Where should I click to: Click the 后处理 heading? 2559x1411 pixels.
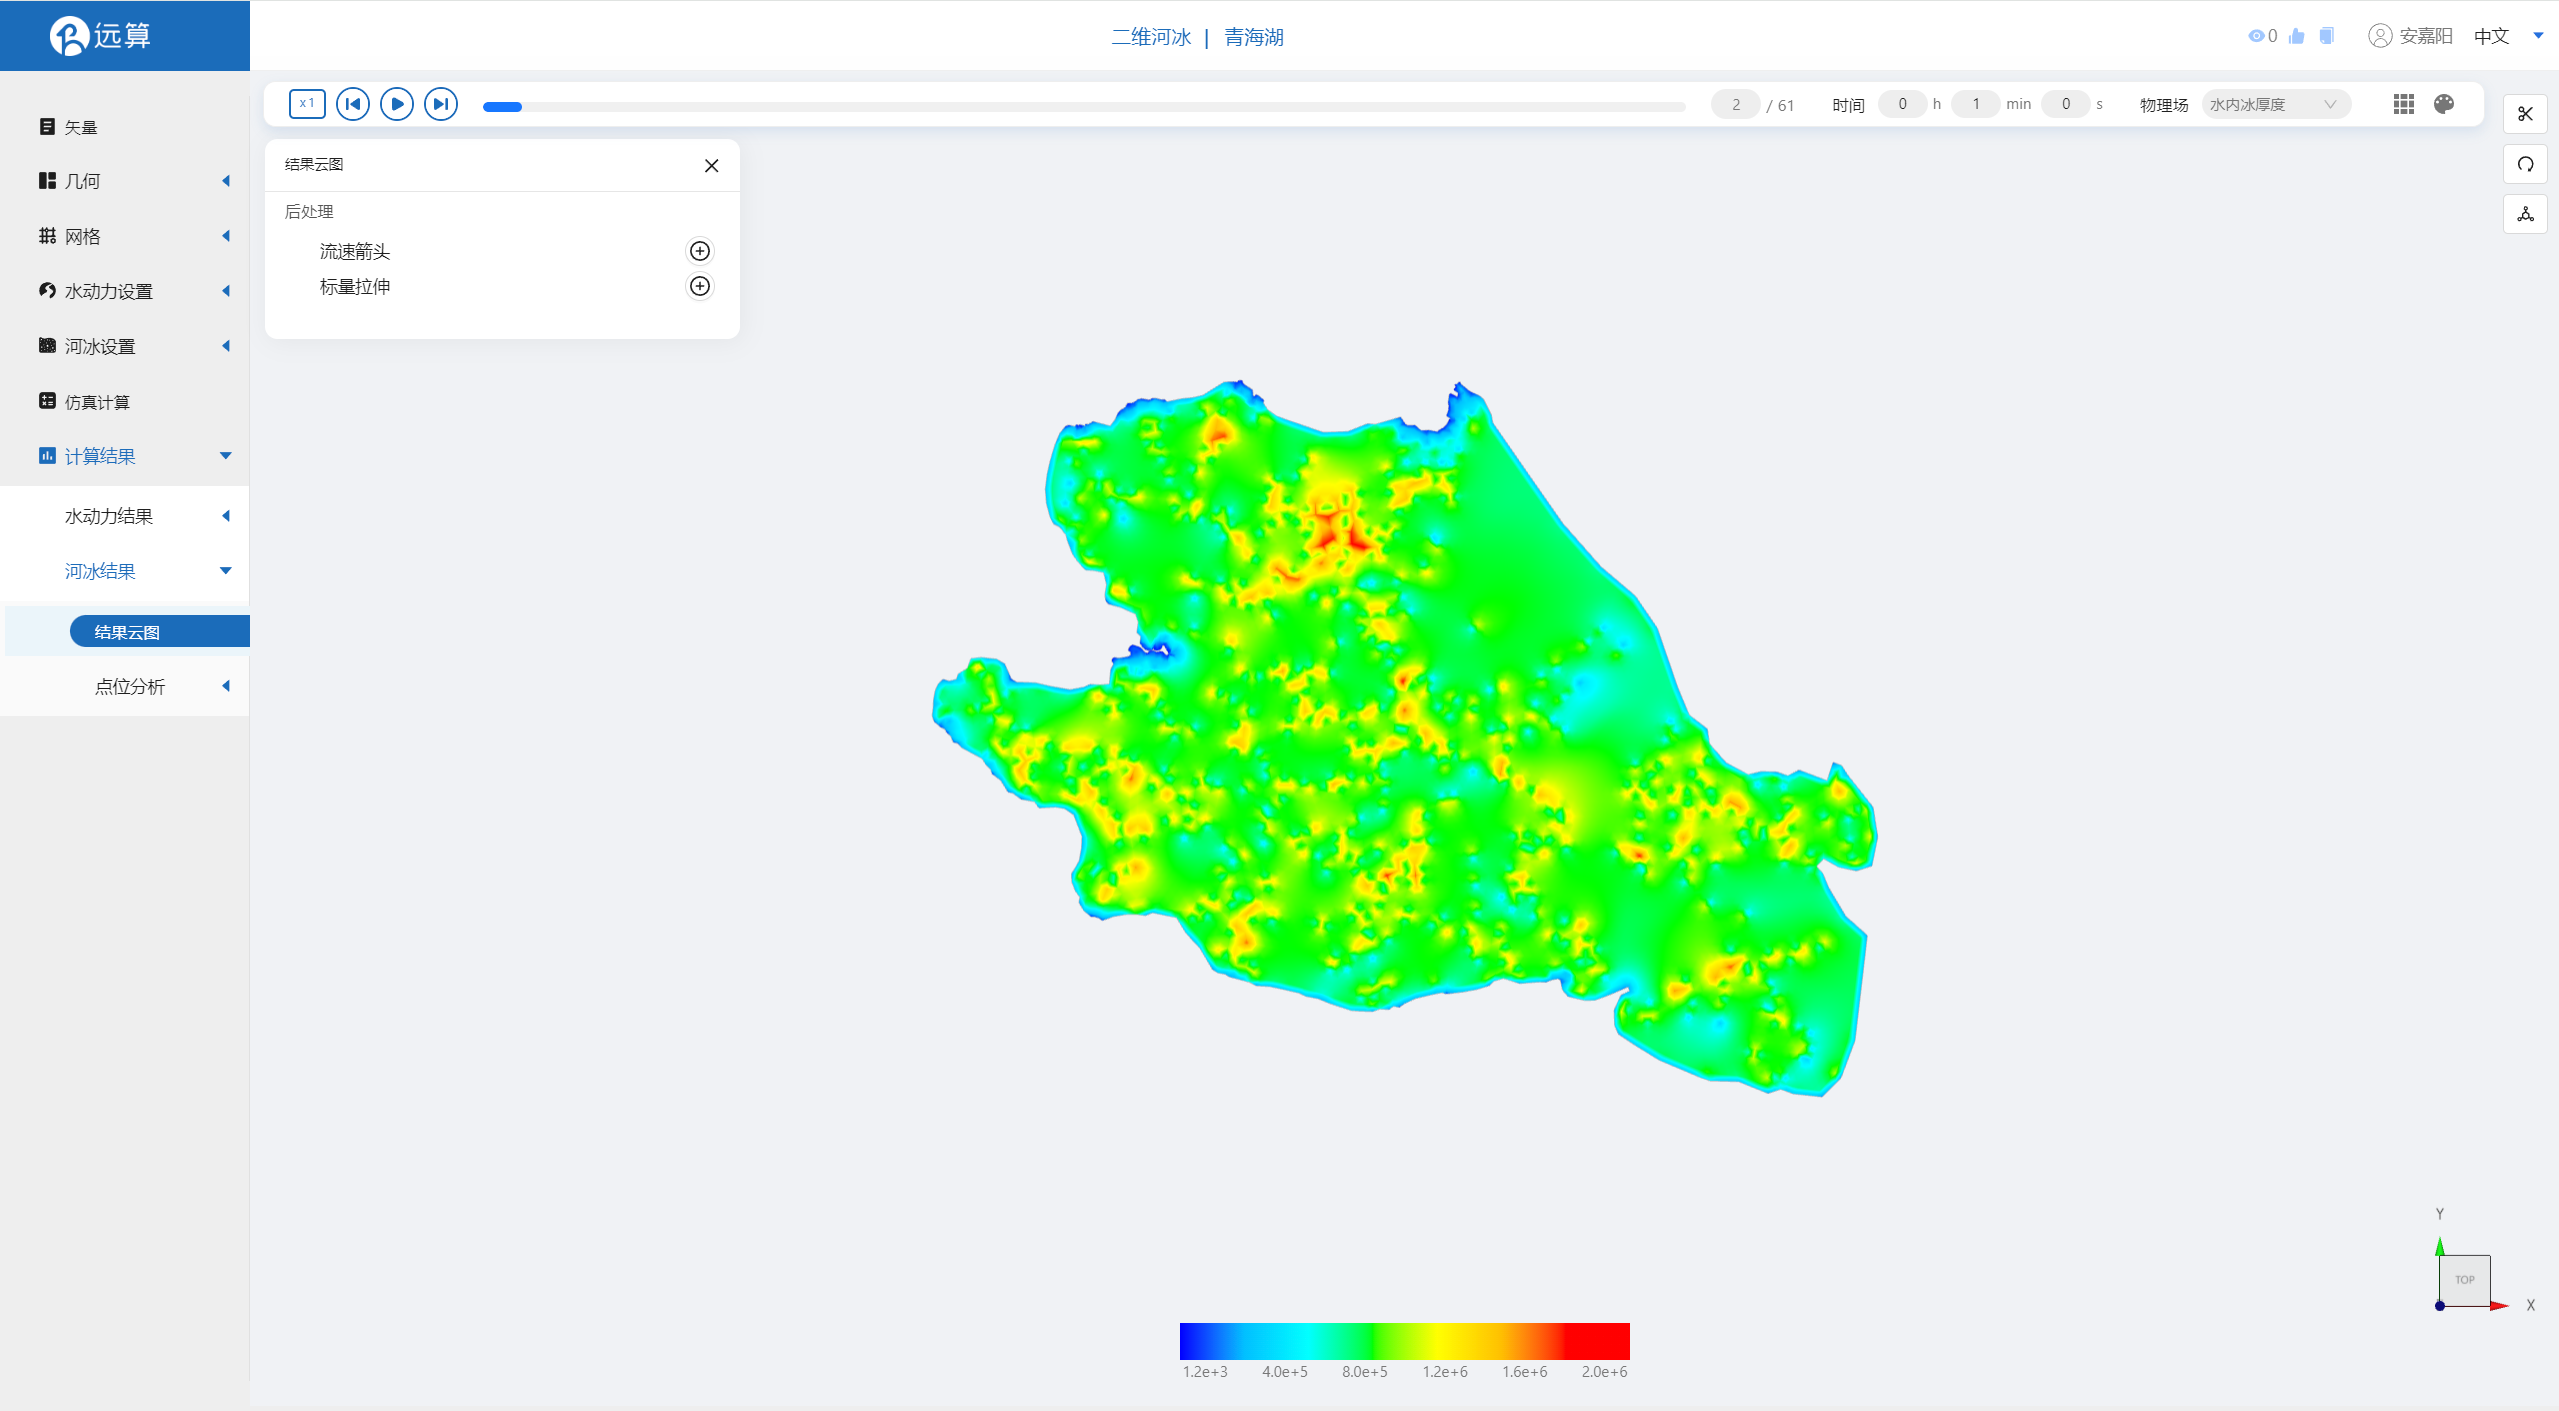[x=309, y=212]
